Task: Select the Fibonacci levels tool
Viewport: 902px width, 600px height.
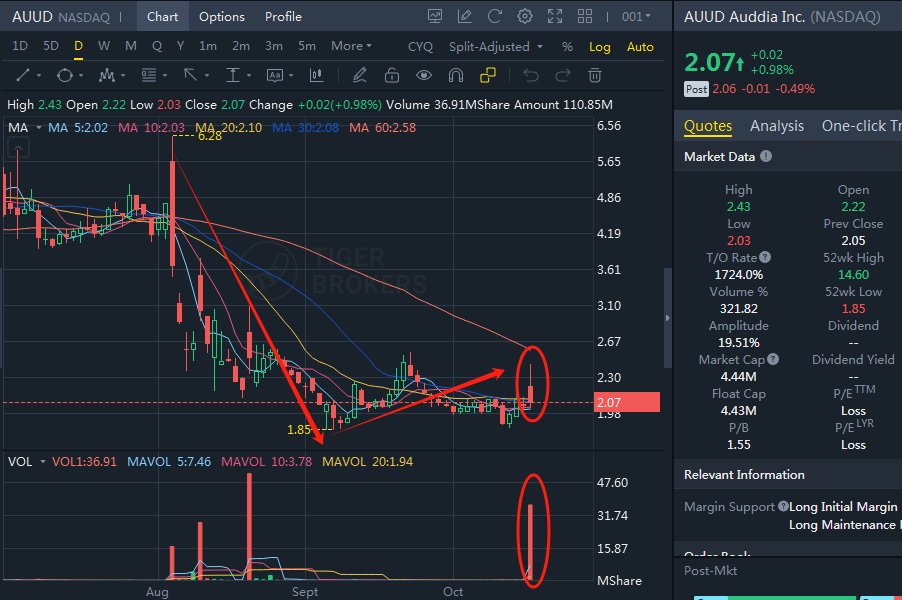Action: [x=148, y=75]
